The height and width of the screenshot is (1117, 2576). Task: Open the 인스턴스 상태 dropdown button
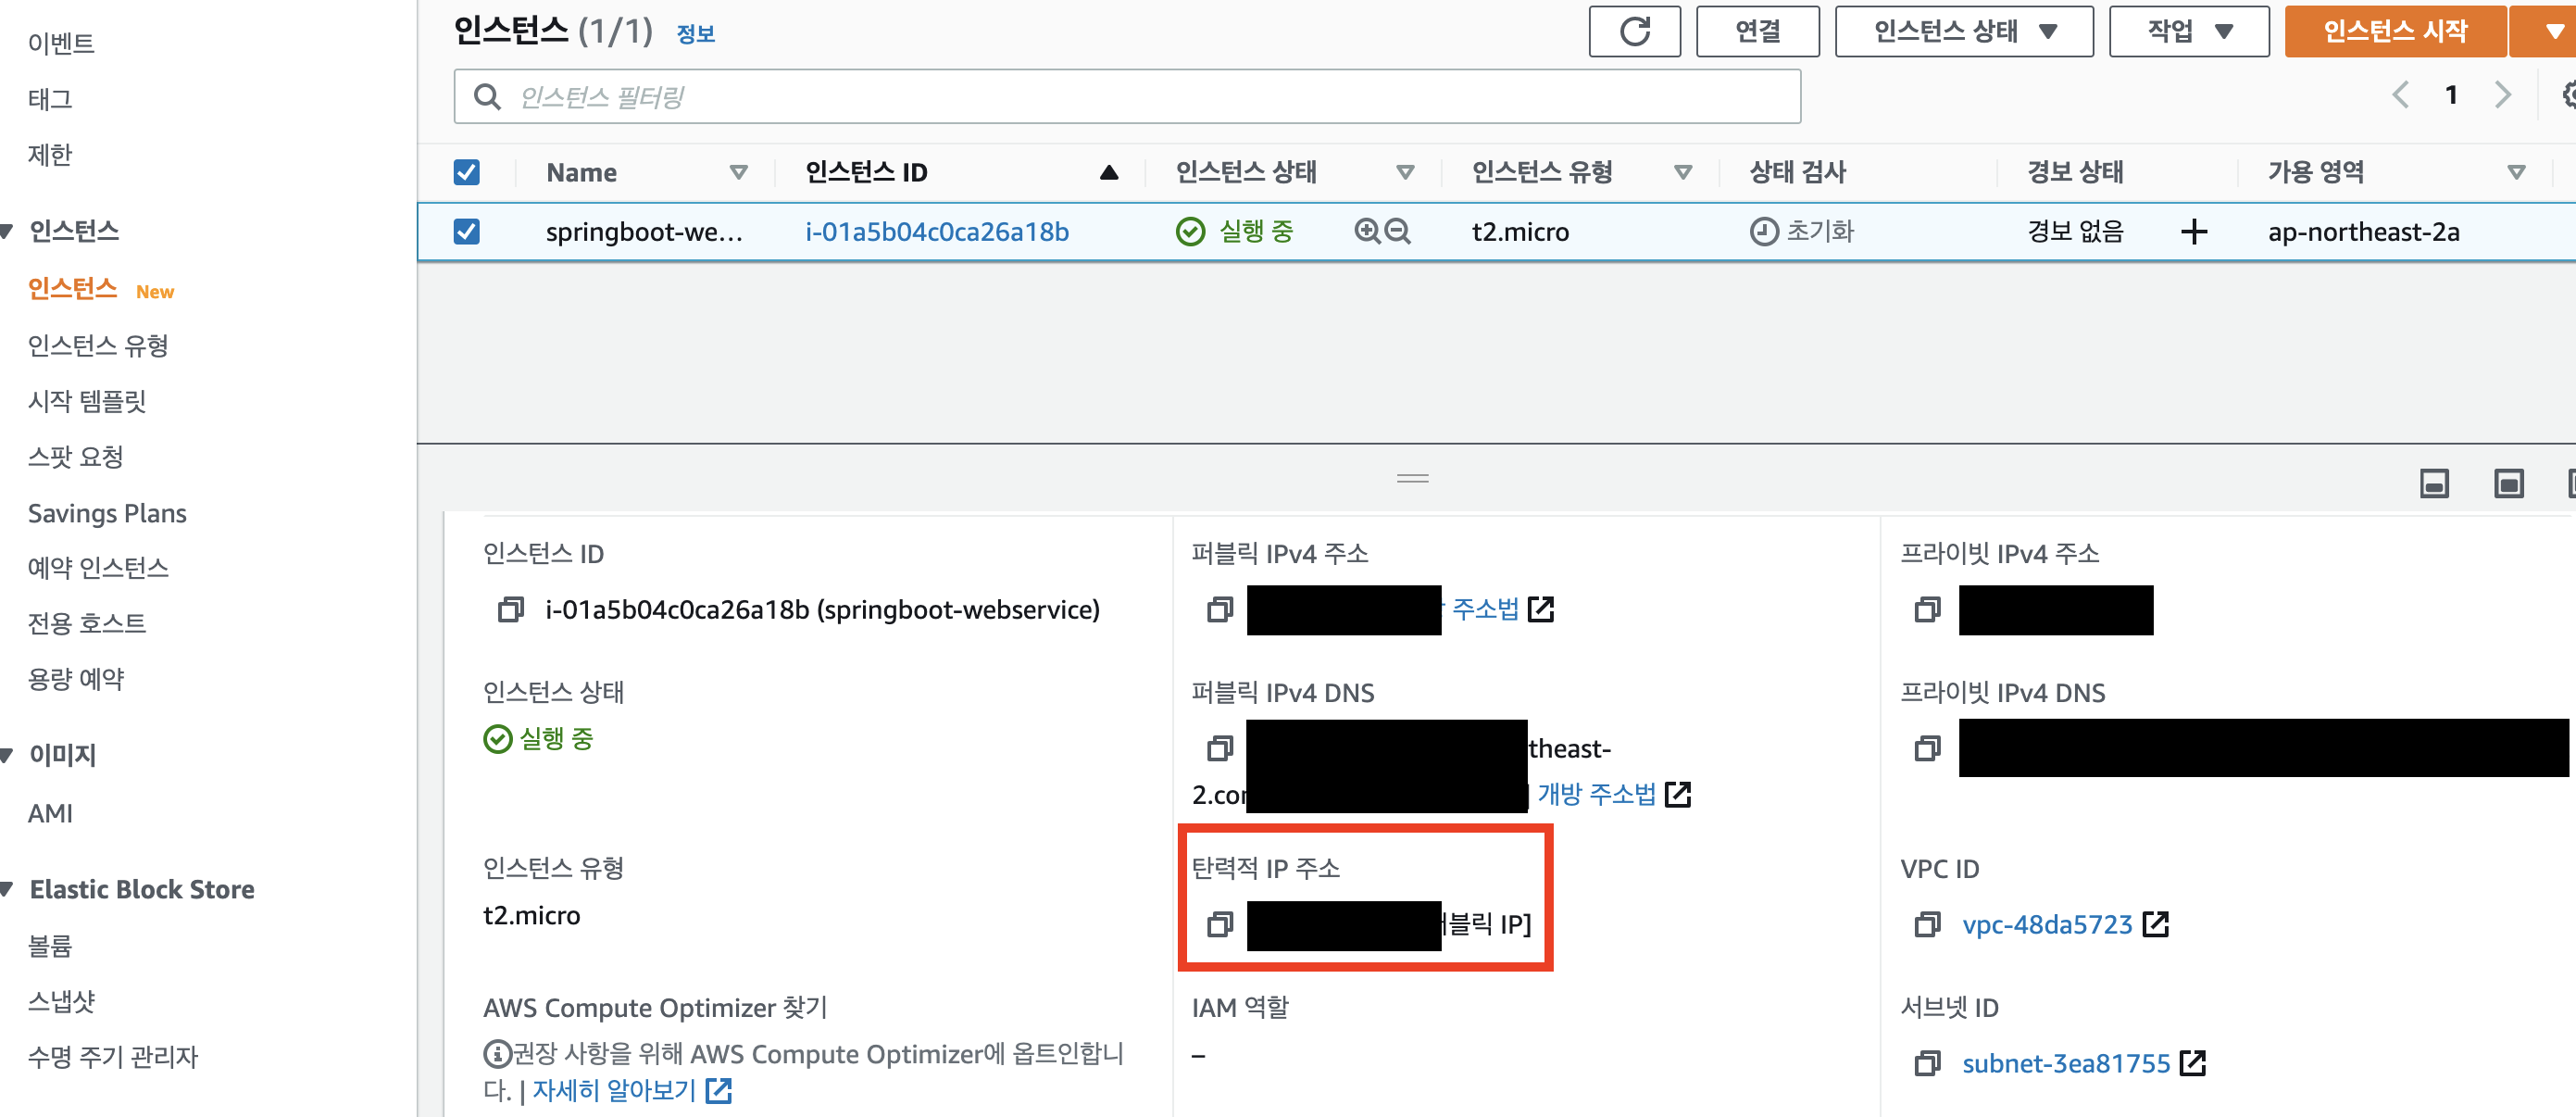(x=1963, y=32)
